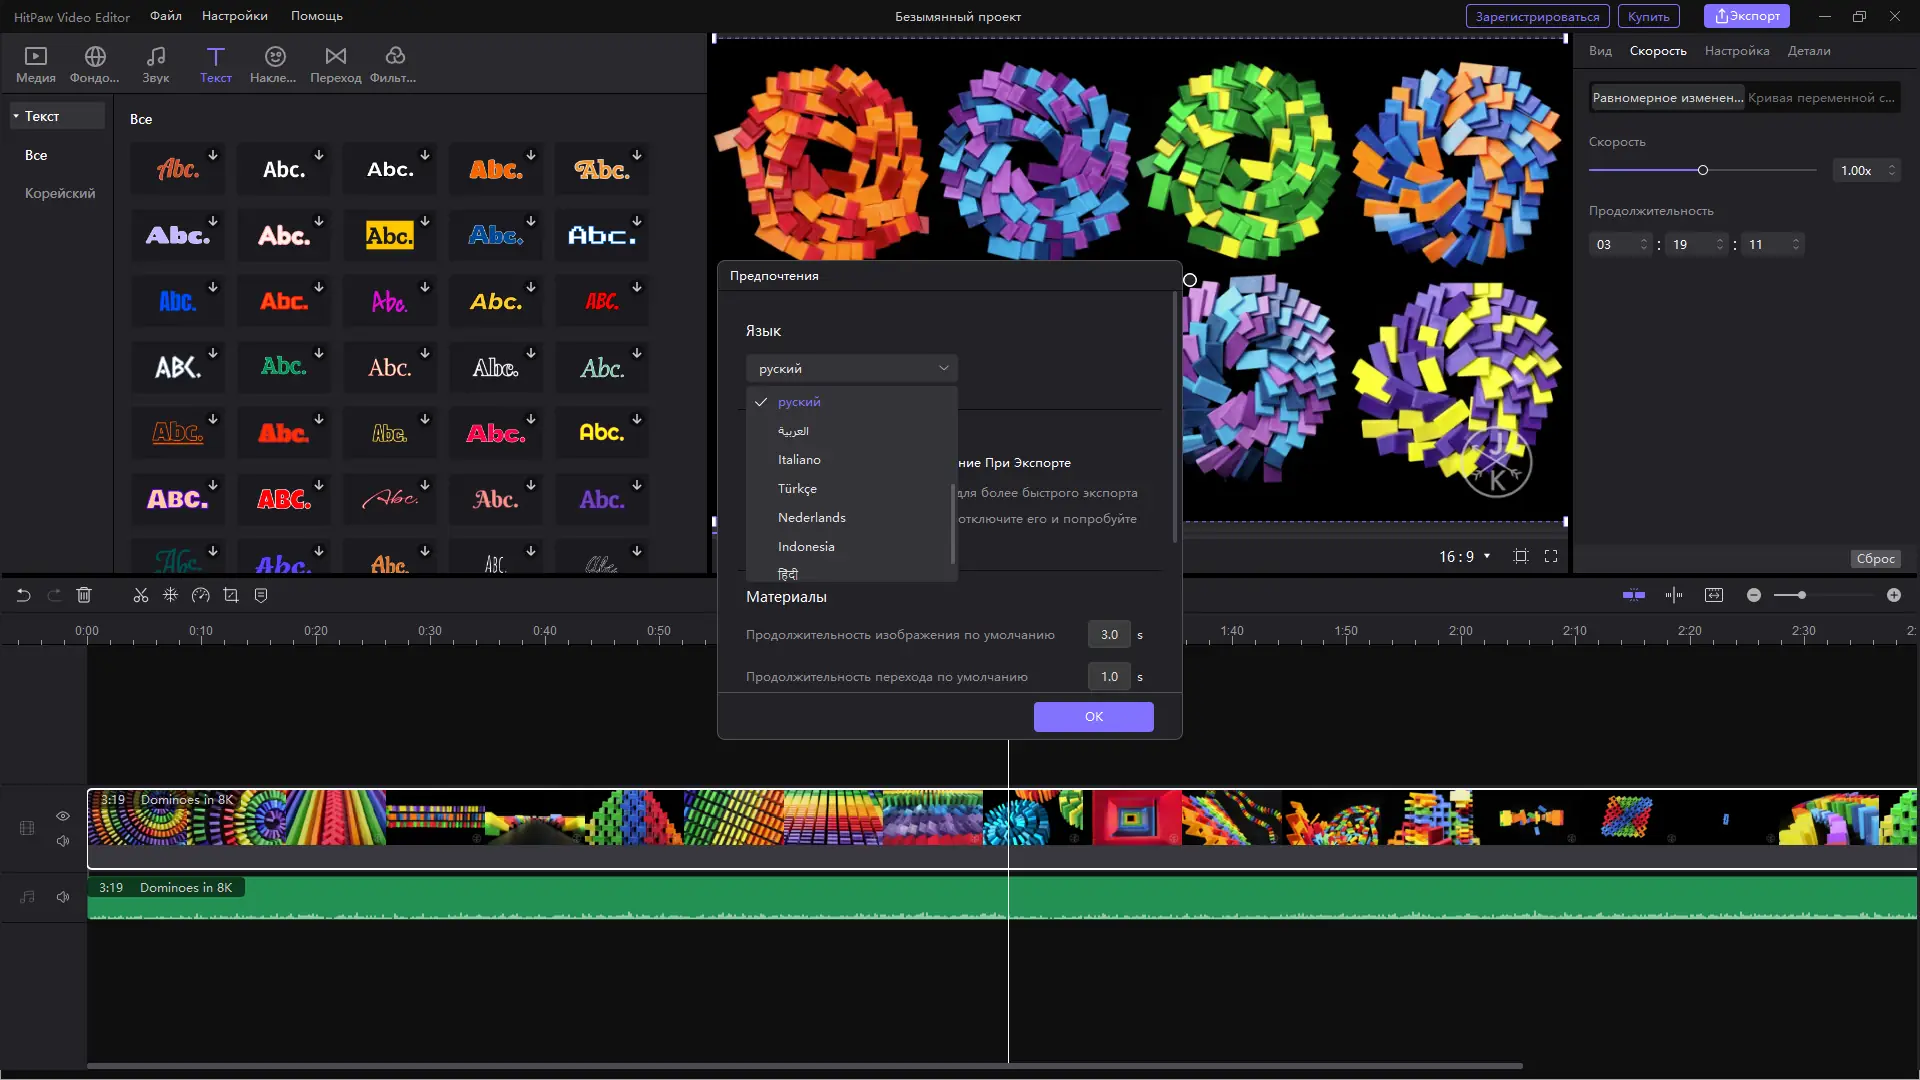Image resolution: width=1920 pixels, height=1080 pixels.
Task: Collapse the Текст category tree
Action: 17,116
